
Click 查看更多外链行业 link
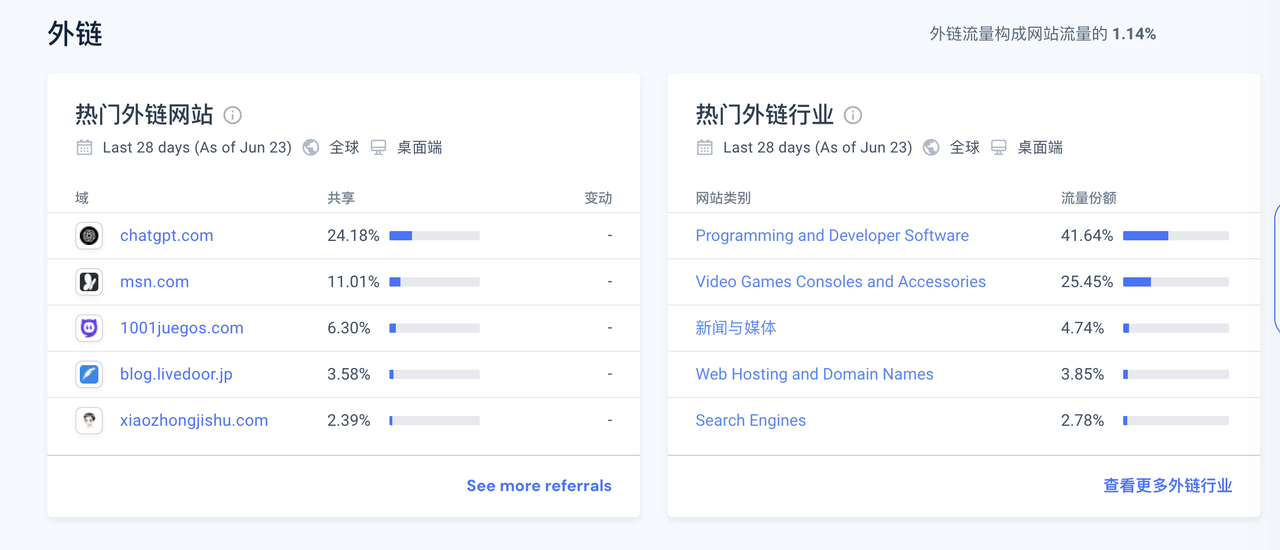tap(1167, 486)
